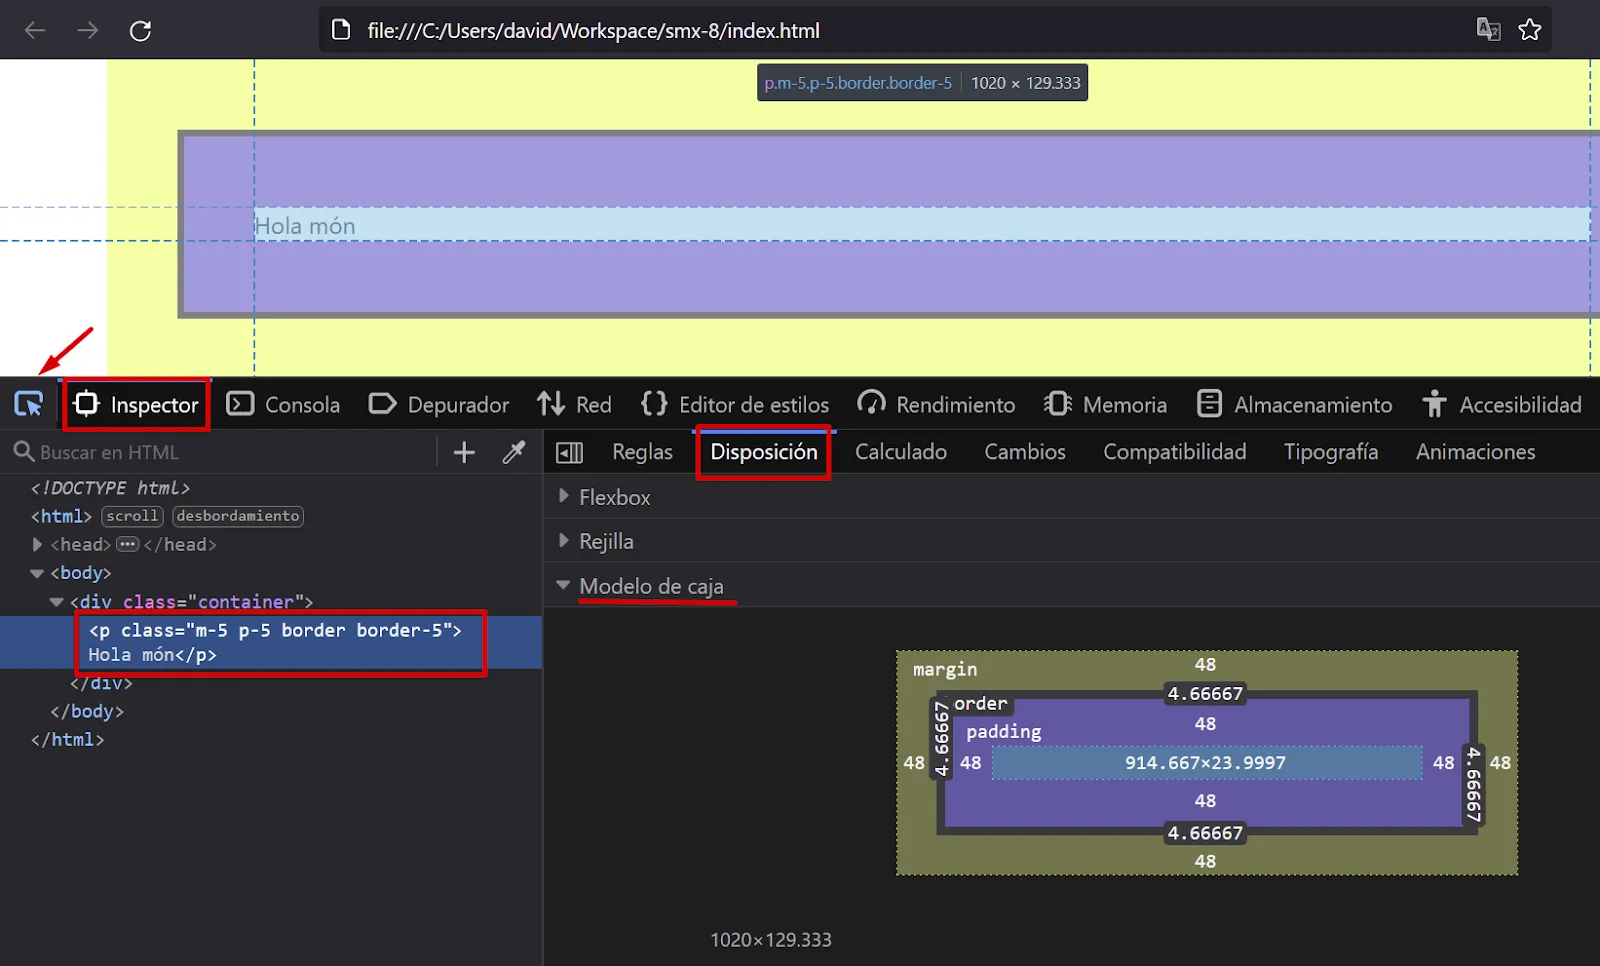Collapse the div container node

tap(56, 602)
